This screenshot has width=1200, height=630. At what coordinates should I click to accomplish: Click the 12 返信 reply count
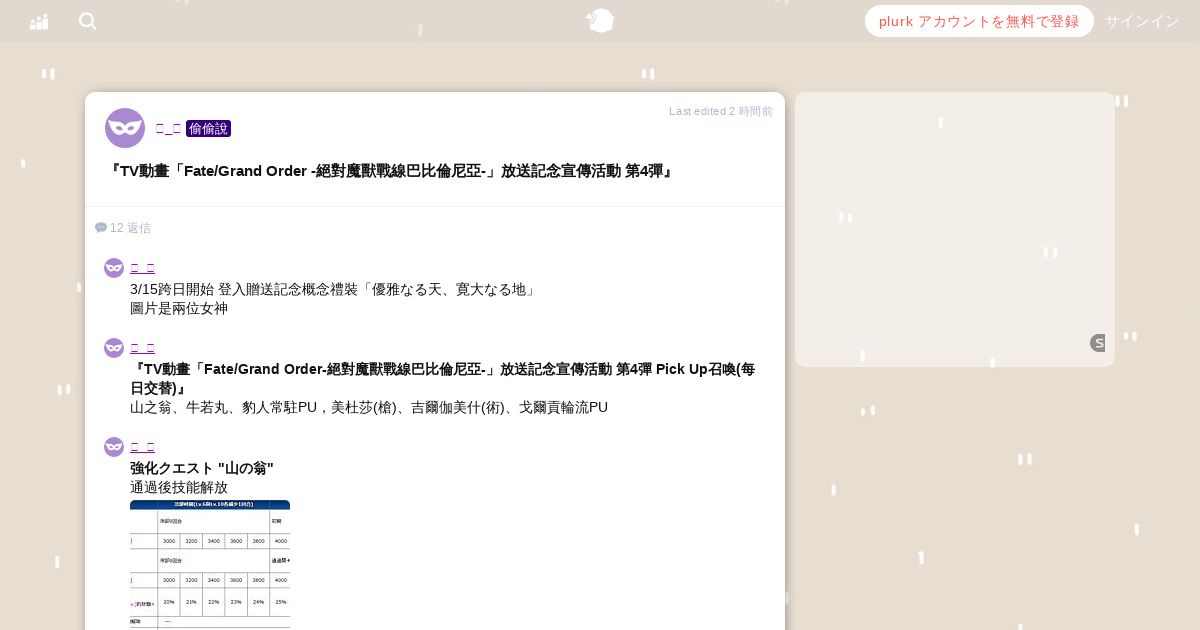click(130, 228)
